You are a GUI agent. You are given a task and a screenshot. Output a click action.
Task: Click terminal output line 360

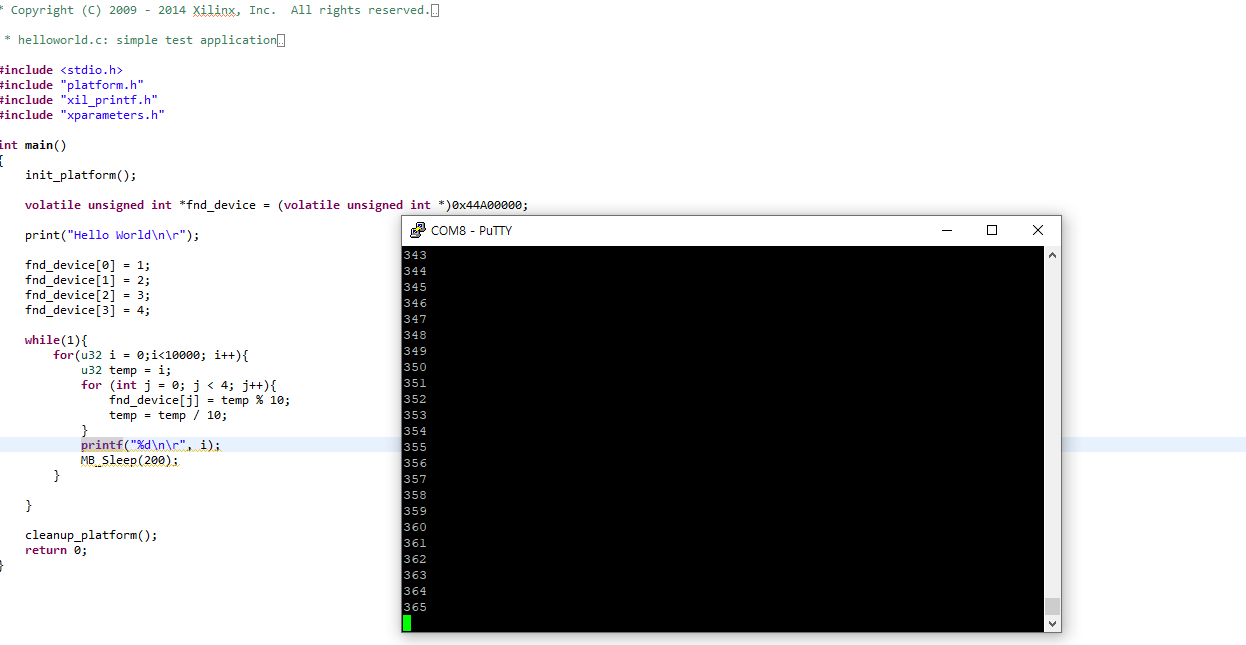pyautogui.click(x=415, y=527)
